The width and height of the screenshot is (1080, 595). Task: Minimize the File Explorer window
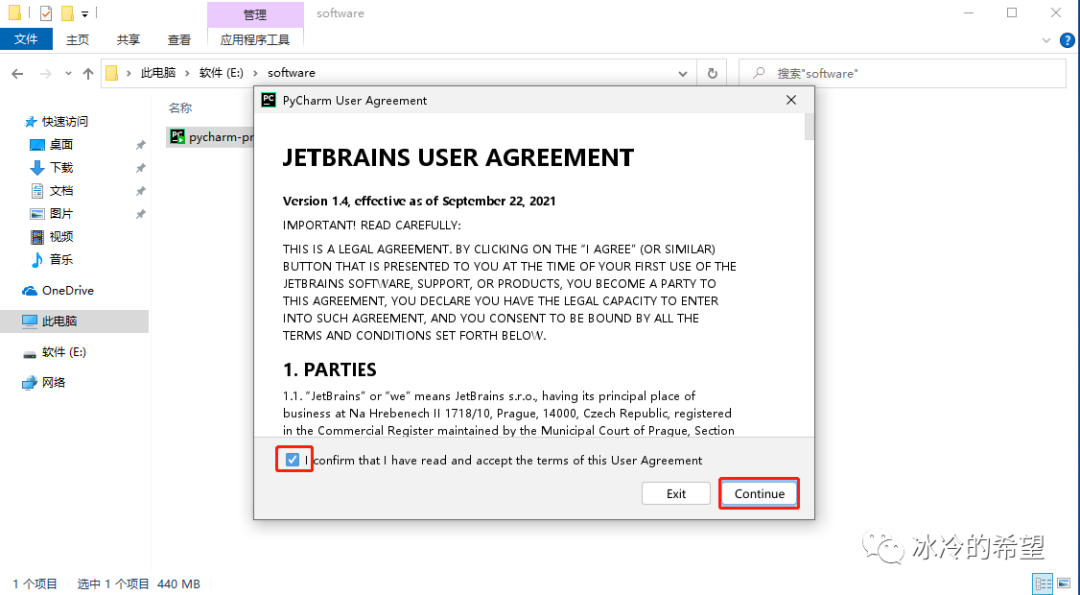point(968,13)
